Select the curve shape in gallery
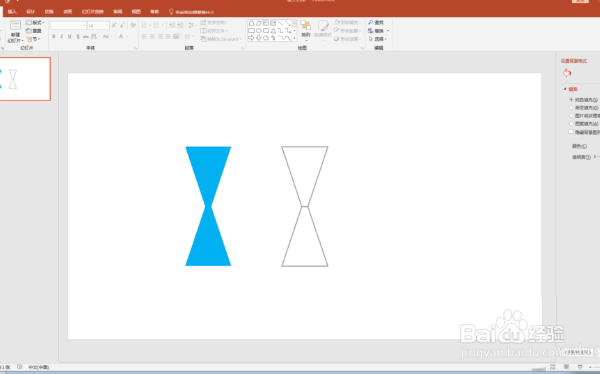This screenshot has width=600, height=374. pyautogui.click(x=280, y=38)
